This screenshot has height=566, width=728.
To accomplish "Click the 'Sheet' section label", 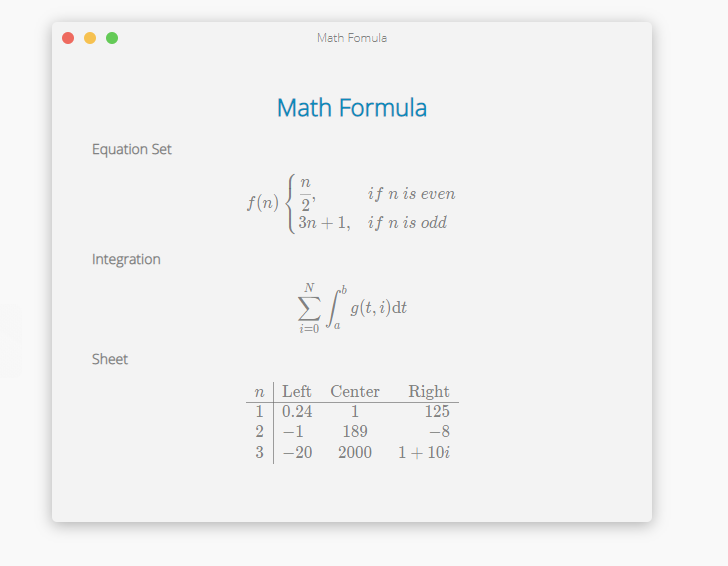I will [110, 359].
